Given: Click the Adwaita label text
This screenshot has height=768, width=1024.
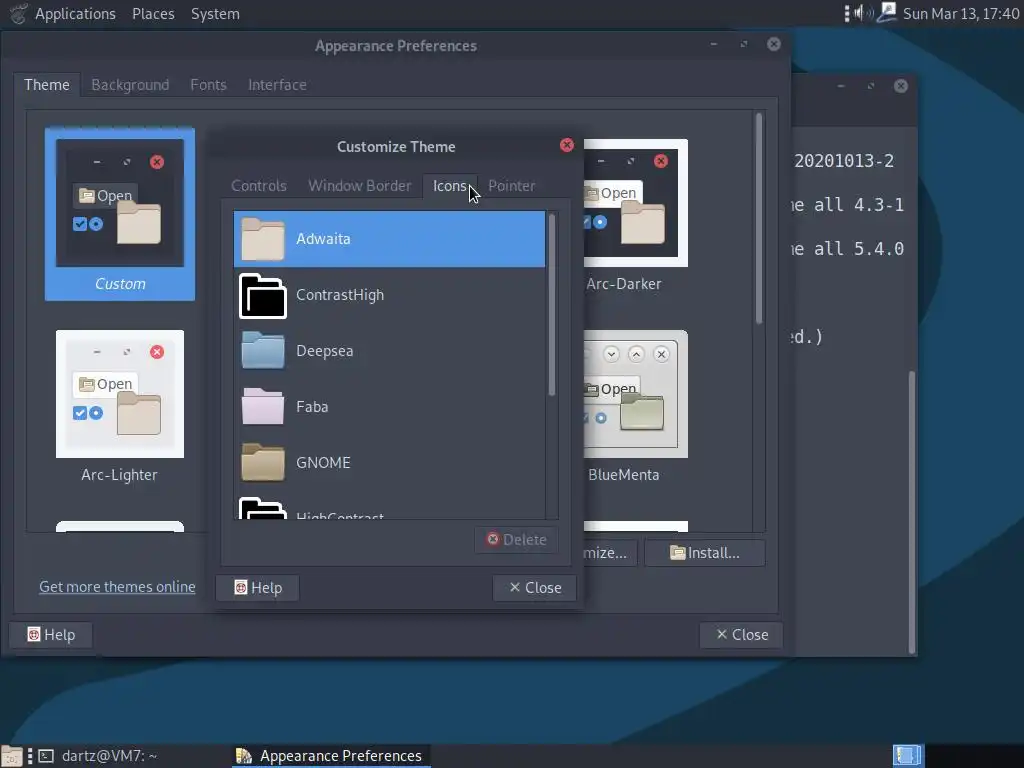Looking at the screenshot, I should (323, 239).
